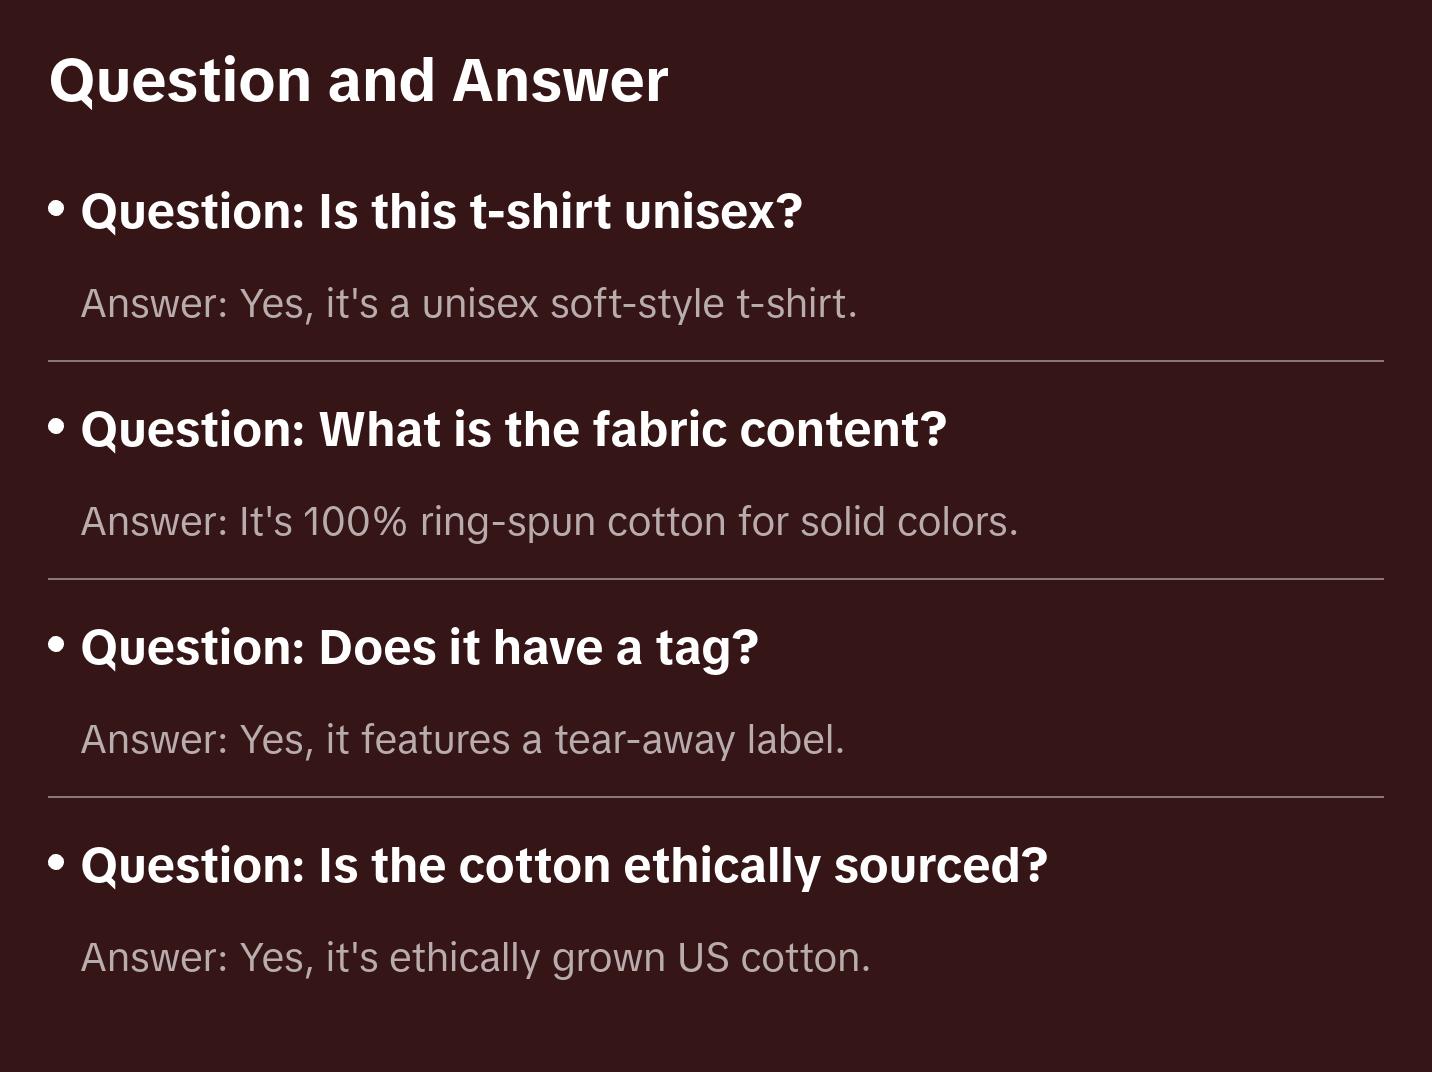Click the ring-spun cotton answer text
Screen dimensions: 1432x1072
coord(549,522)
